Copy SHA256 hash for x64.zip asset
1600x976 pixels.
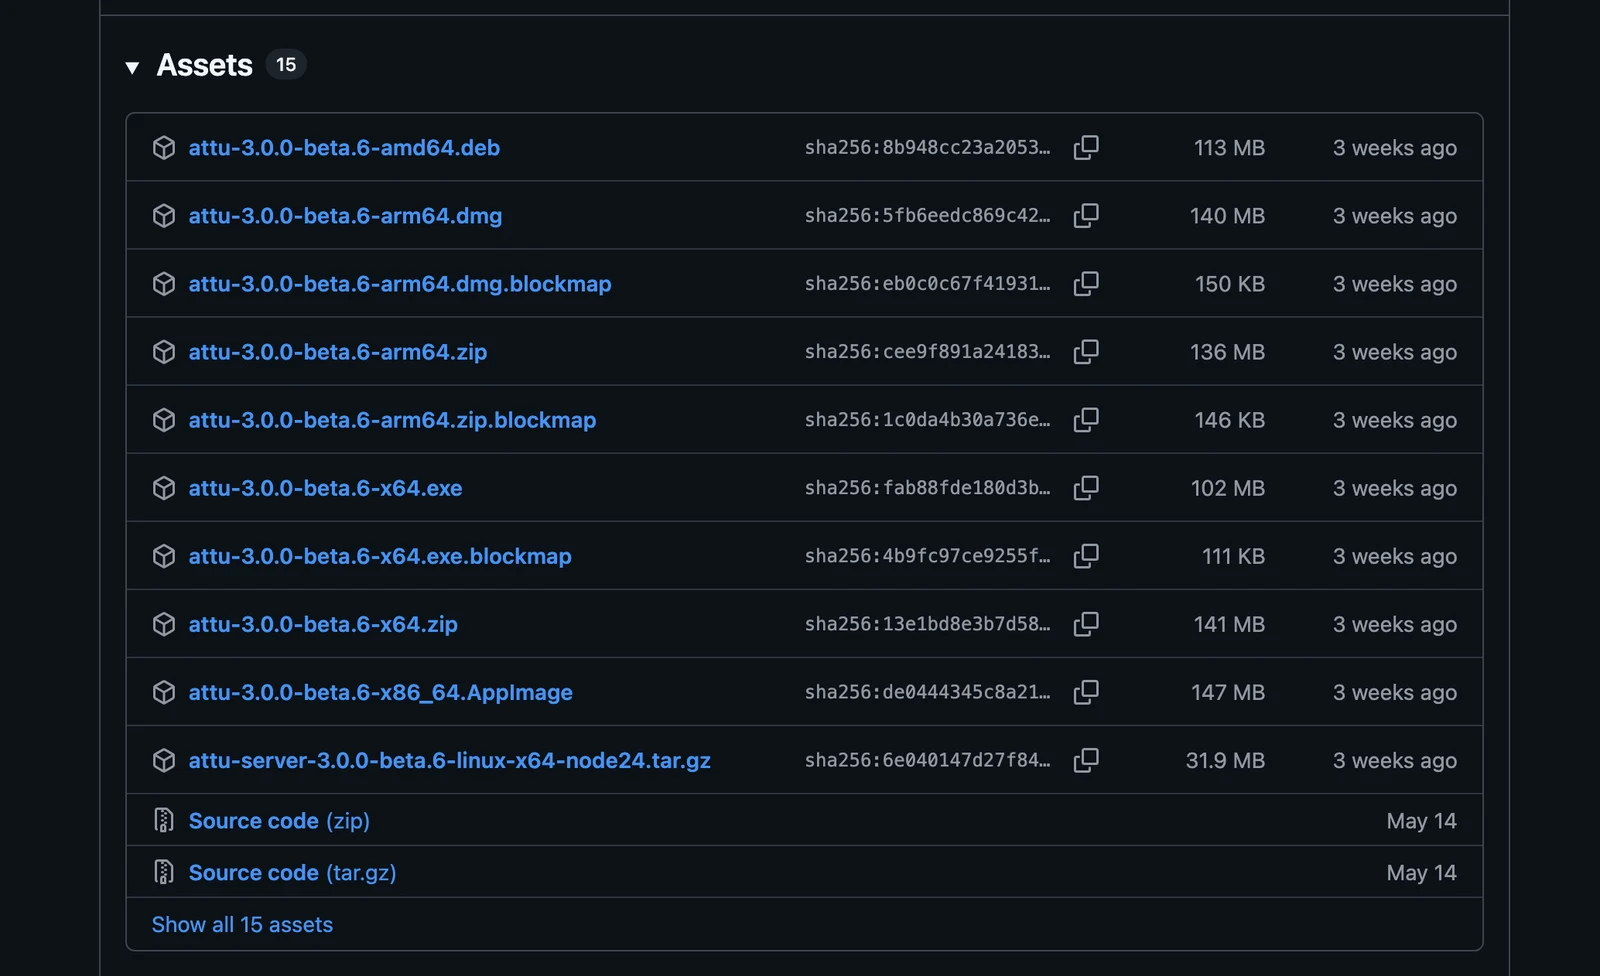[1086, 623]
